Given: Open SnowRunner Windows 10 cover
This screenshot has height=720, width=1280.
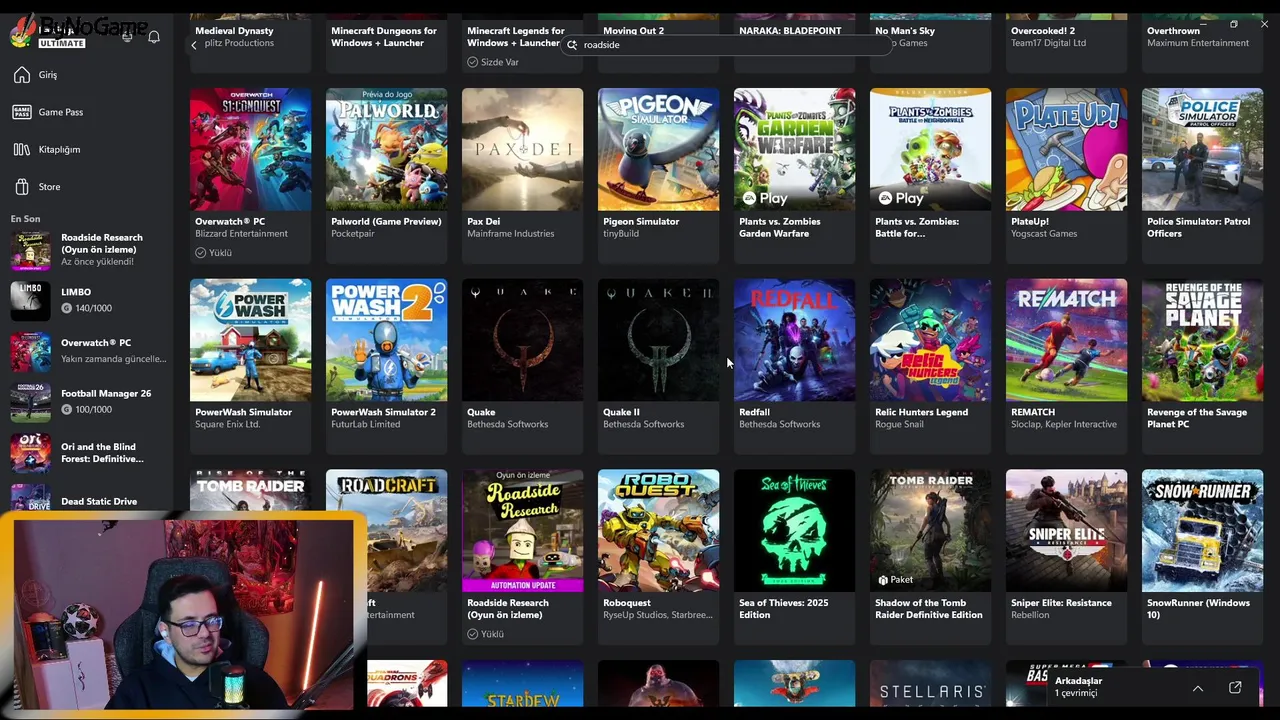Looking at the screenshot, I should [1202, 531].
